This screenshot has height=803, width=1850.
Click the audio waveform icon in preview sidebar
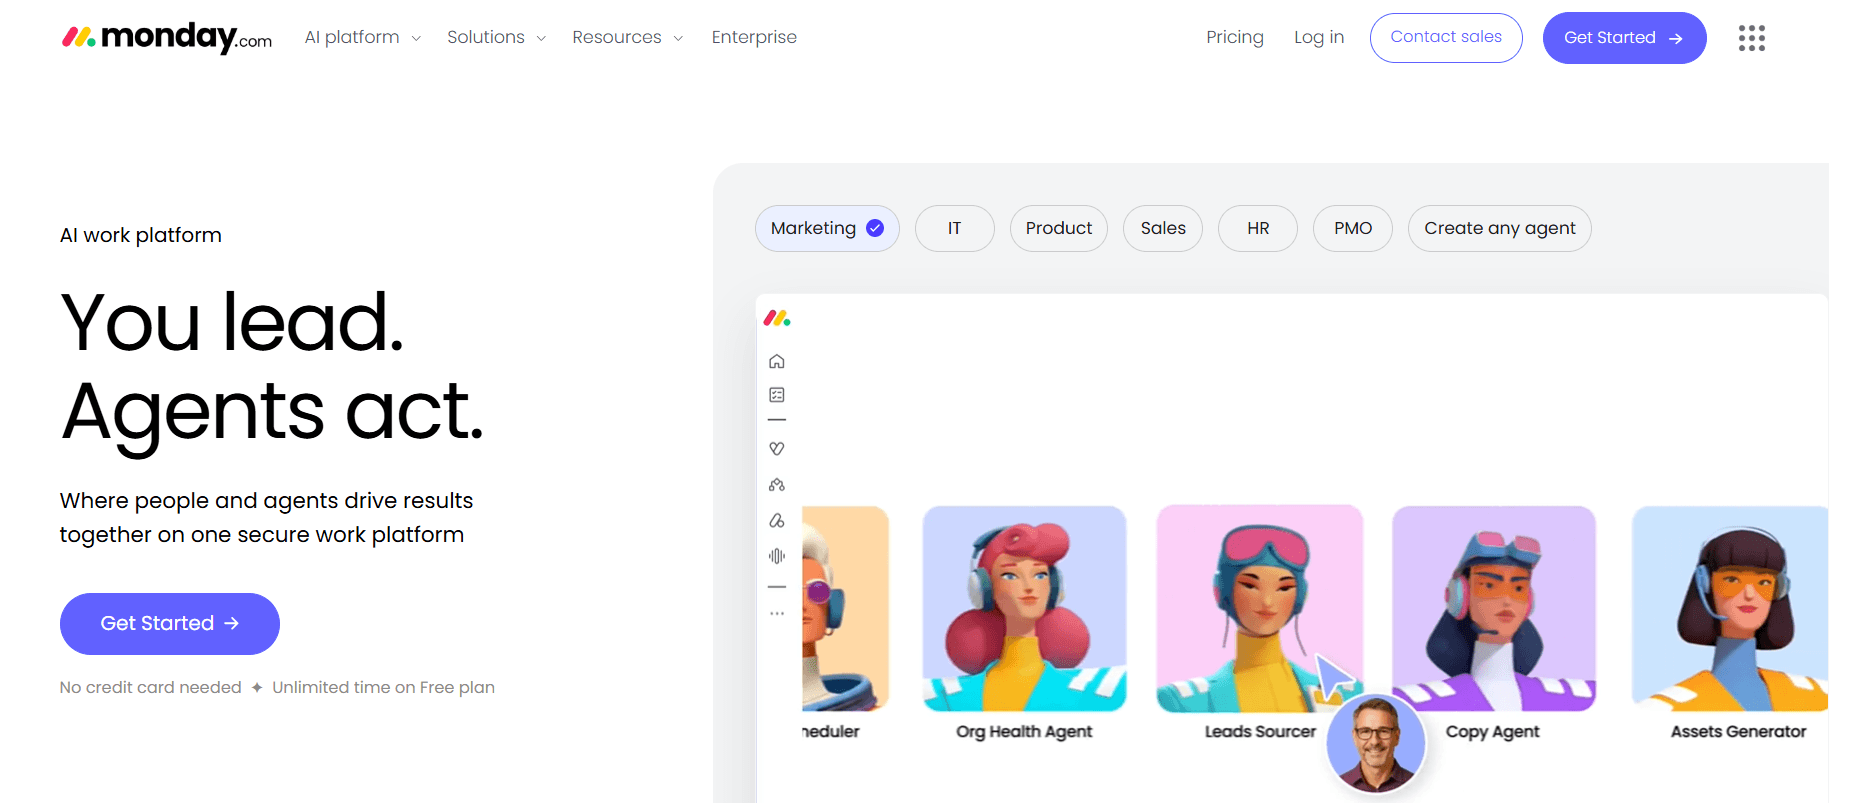(777, 556)
